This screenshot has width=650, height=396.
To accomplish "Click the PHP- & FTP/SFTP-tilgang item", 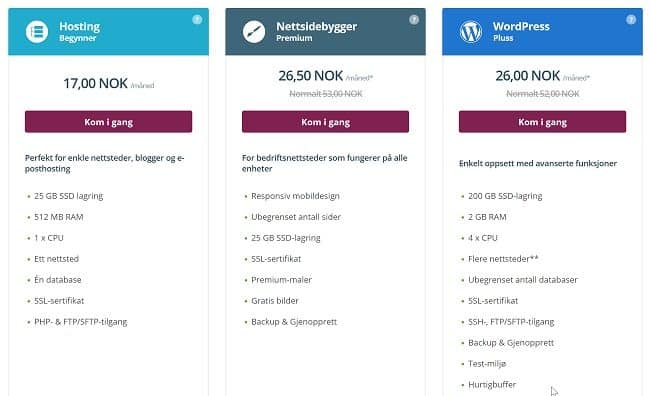I will point(80,322).
